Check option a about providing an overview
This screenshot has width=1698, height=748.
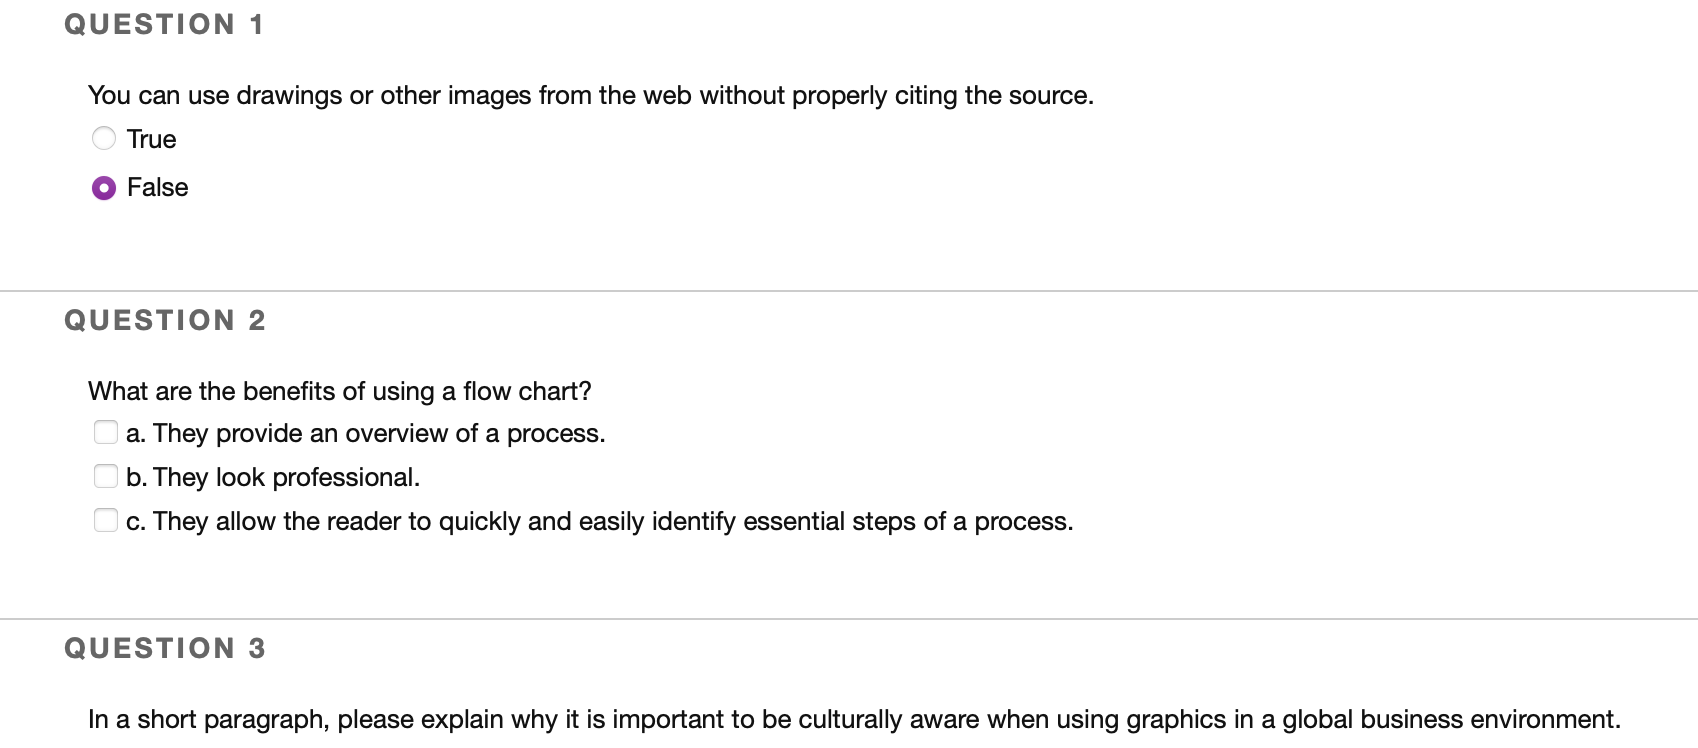tap(106, 432)
